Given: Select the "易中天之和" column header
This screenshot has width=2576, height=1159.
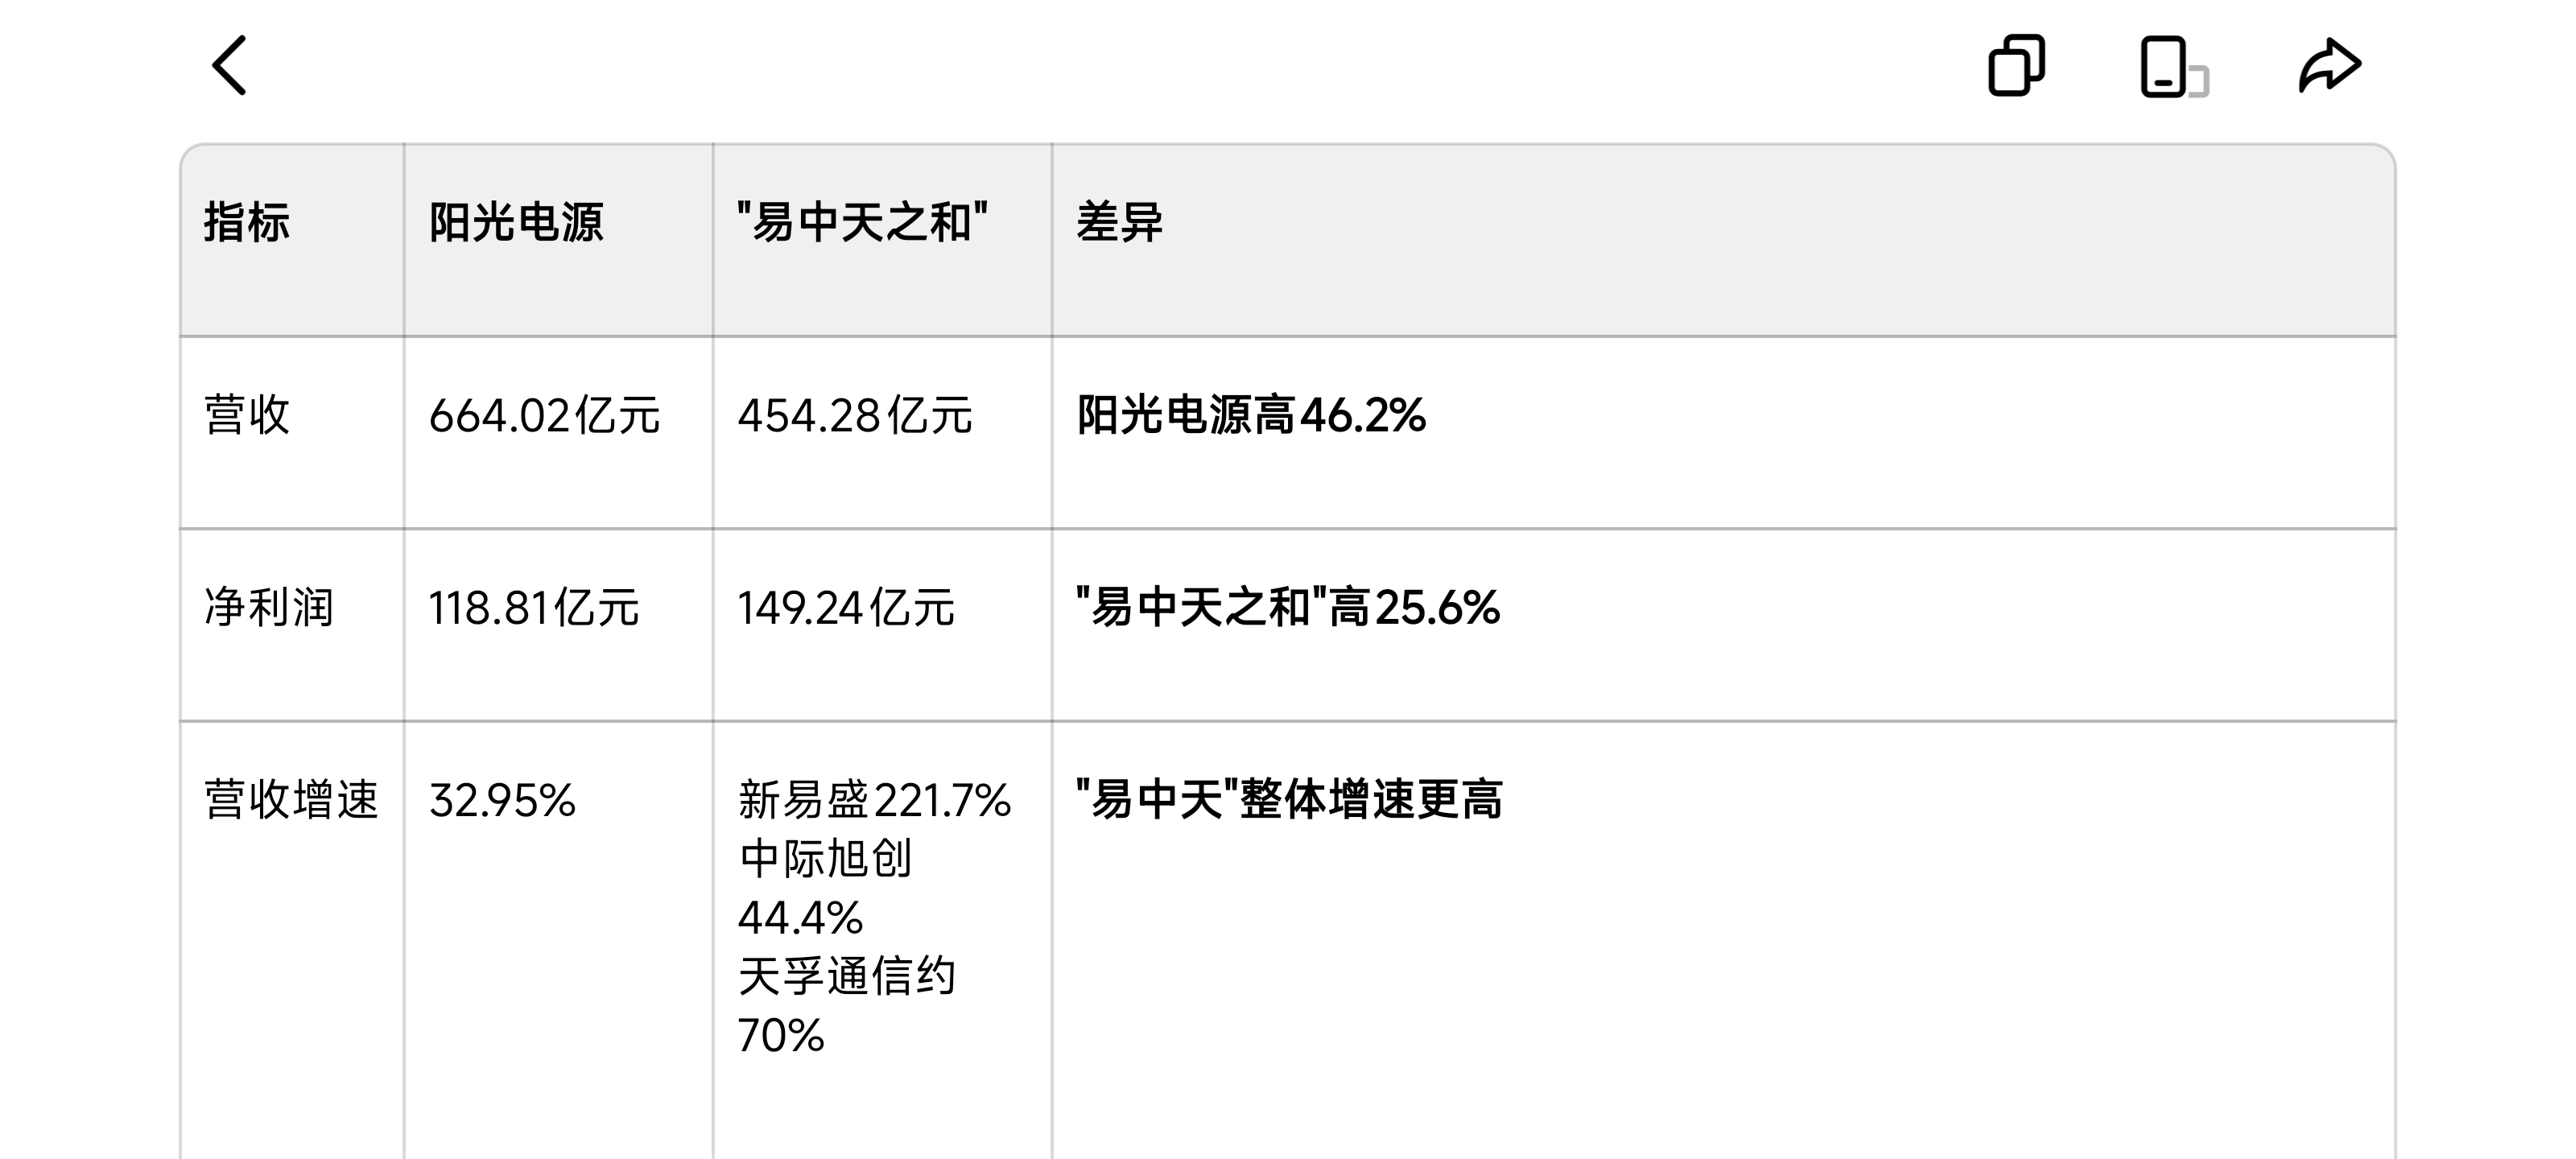Looking at the screenshot, I should click(862, 222).
